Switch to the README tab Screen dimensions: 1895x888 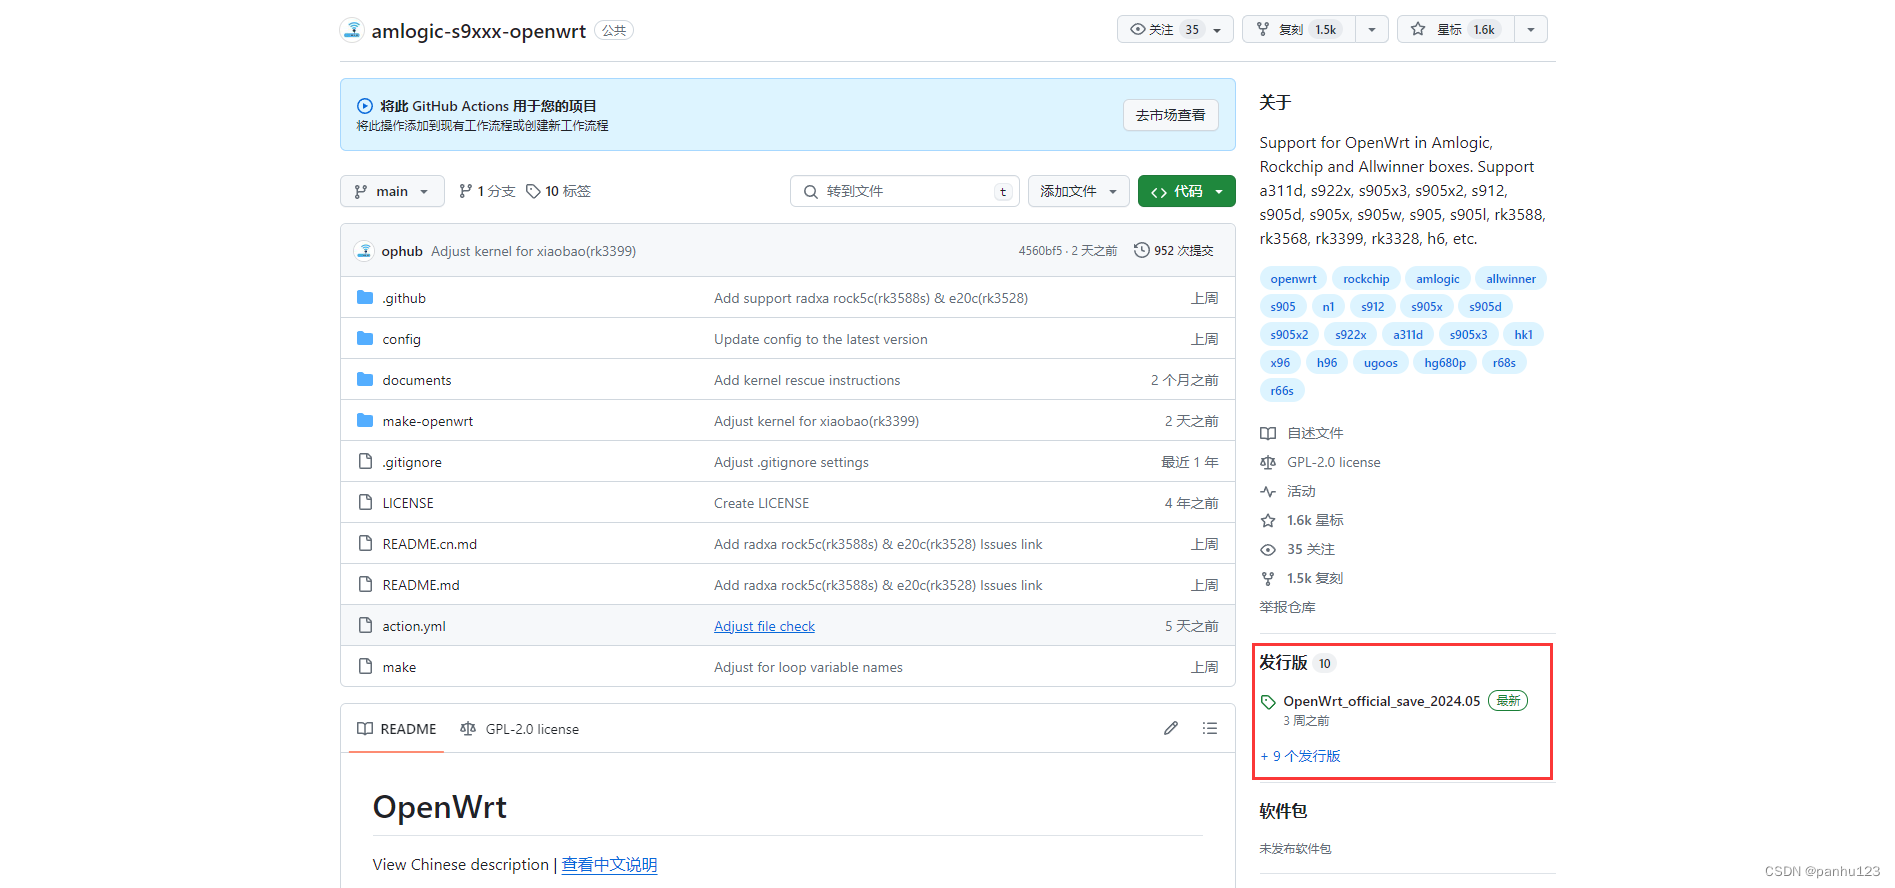397,729
